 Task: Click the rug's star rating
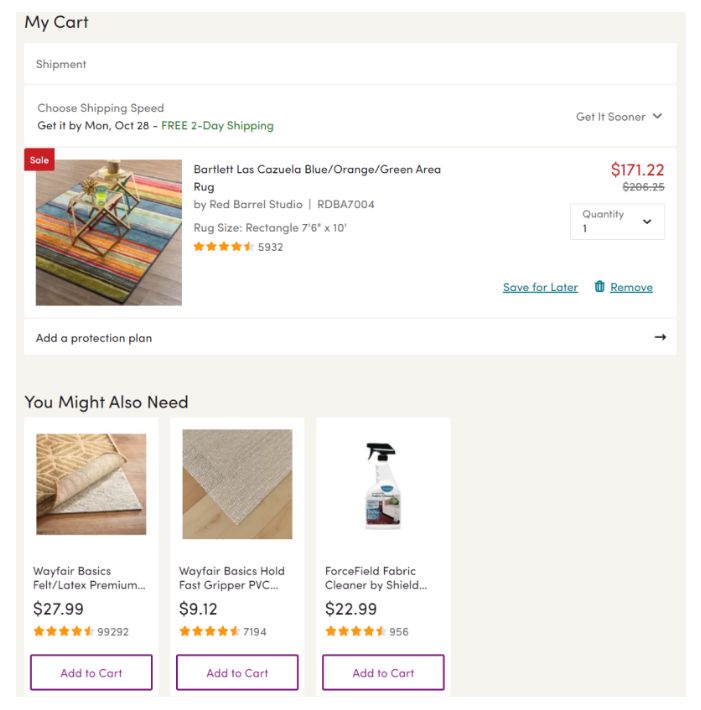[223, 247]
